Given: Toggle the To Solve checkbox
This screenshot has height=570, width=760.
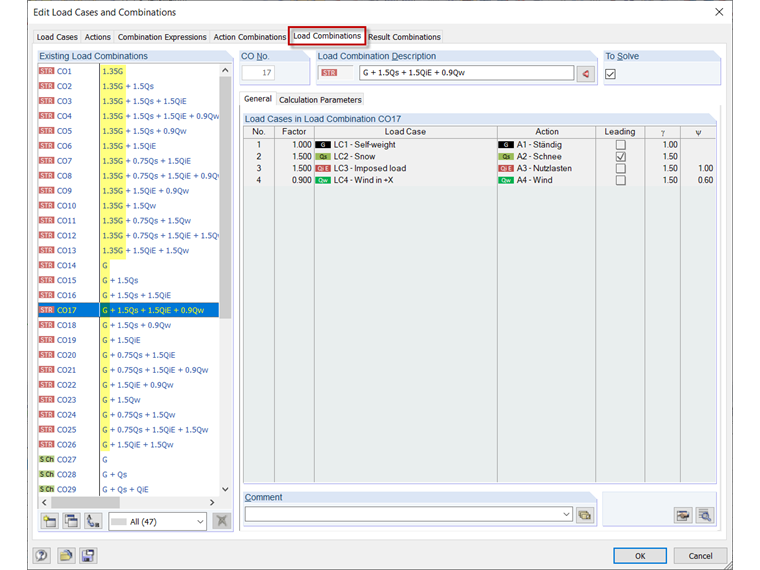Looking at the screenshot, I should [x=611, y=74].
